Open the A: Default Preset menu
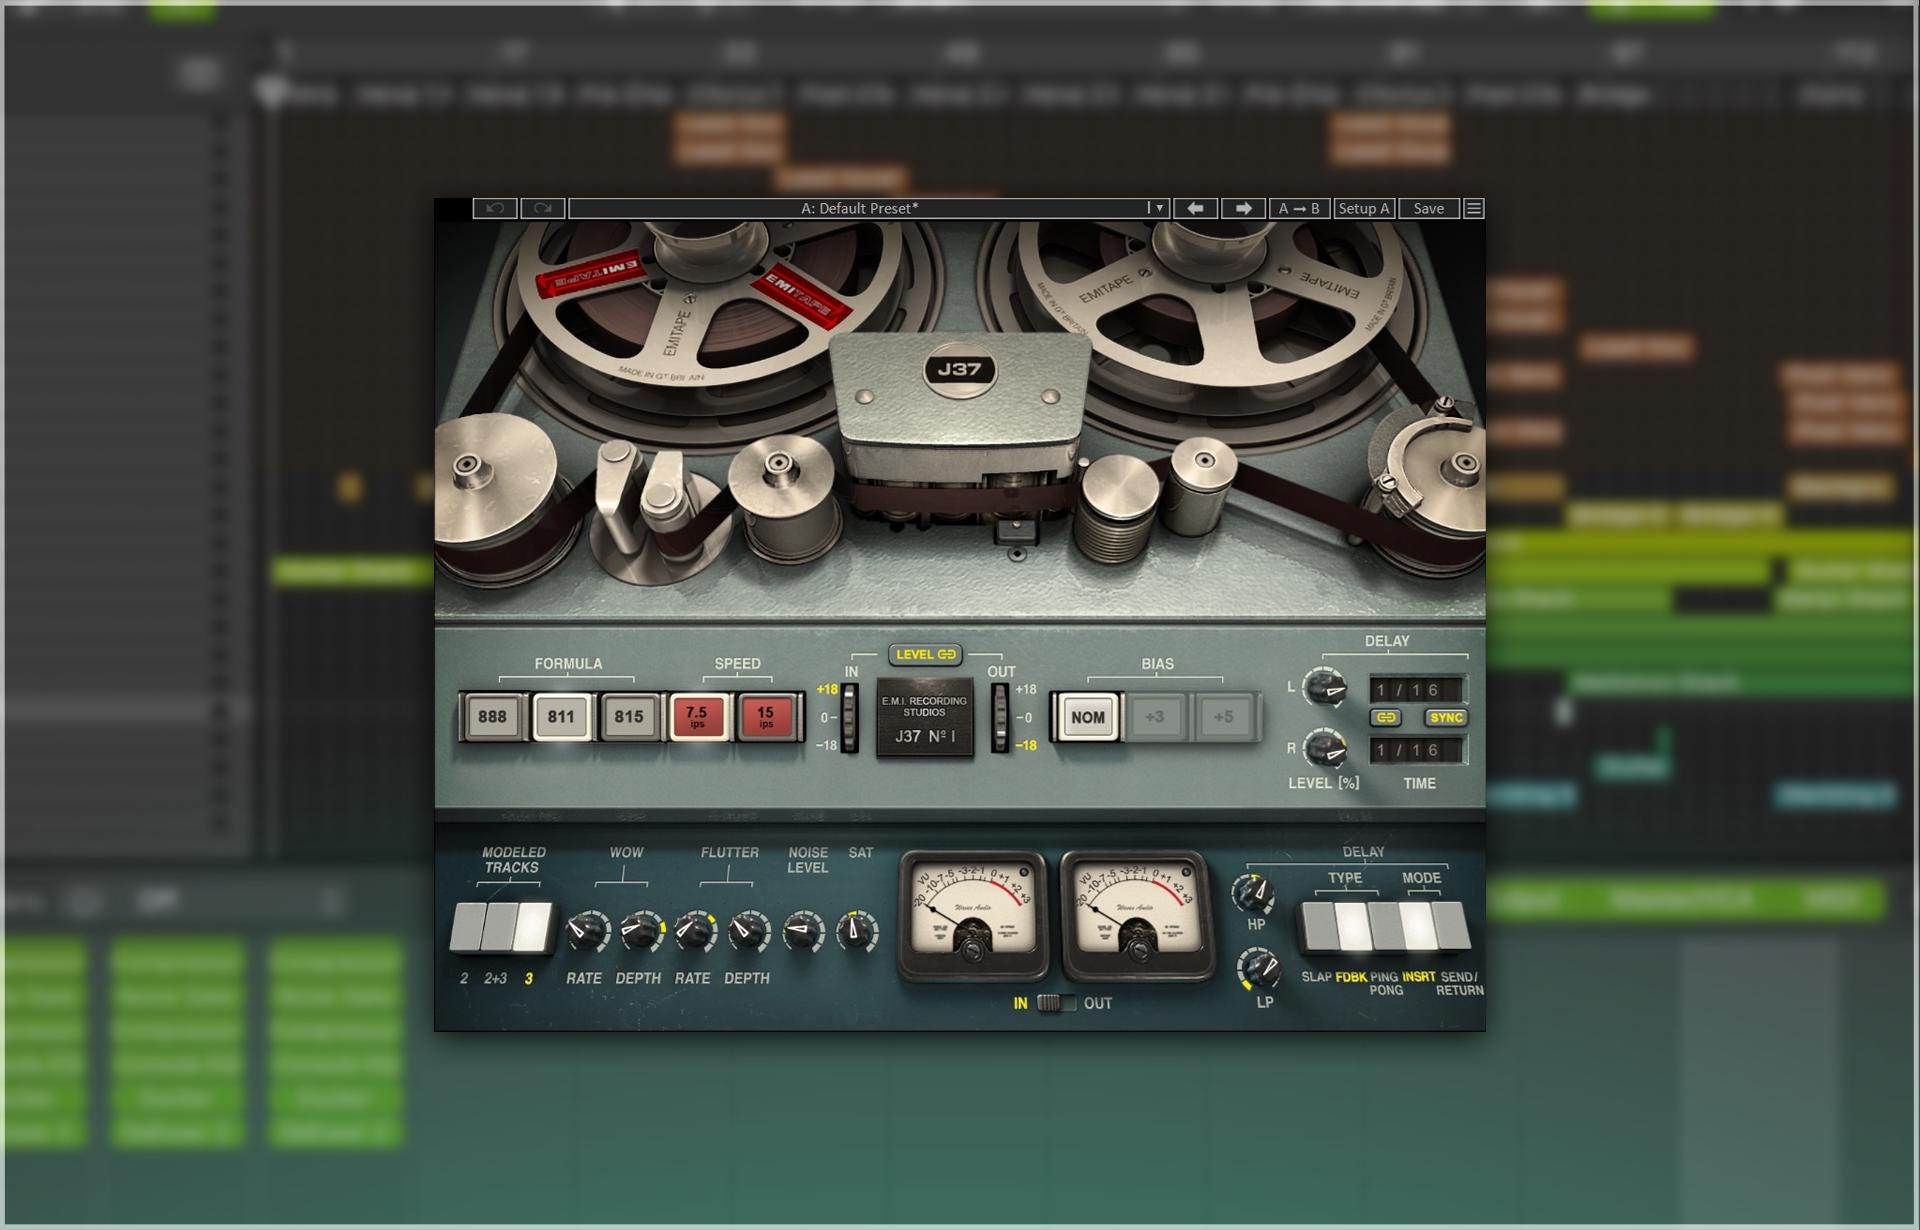This screenshot has height=1230, width=1920. pos(858,208)
